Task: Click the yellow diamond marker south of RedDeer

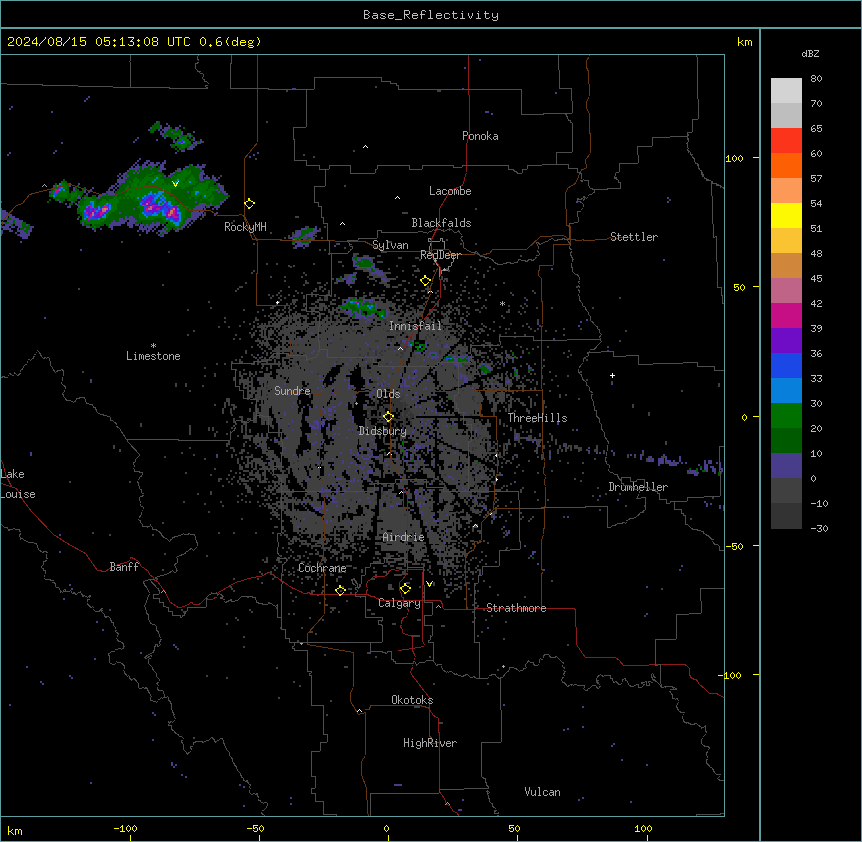Action: pos(426,281)
